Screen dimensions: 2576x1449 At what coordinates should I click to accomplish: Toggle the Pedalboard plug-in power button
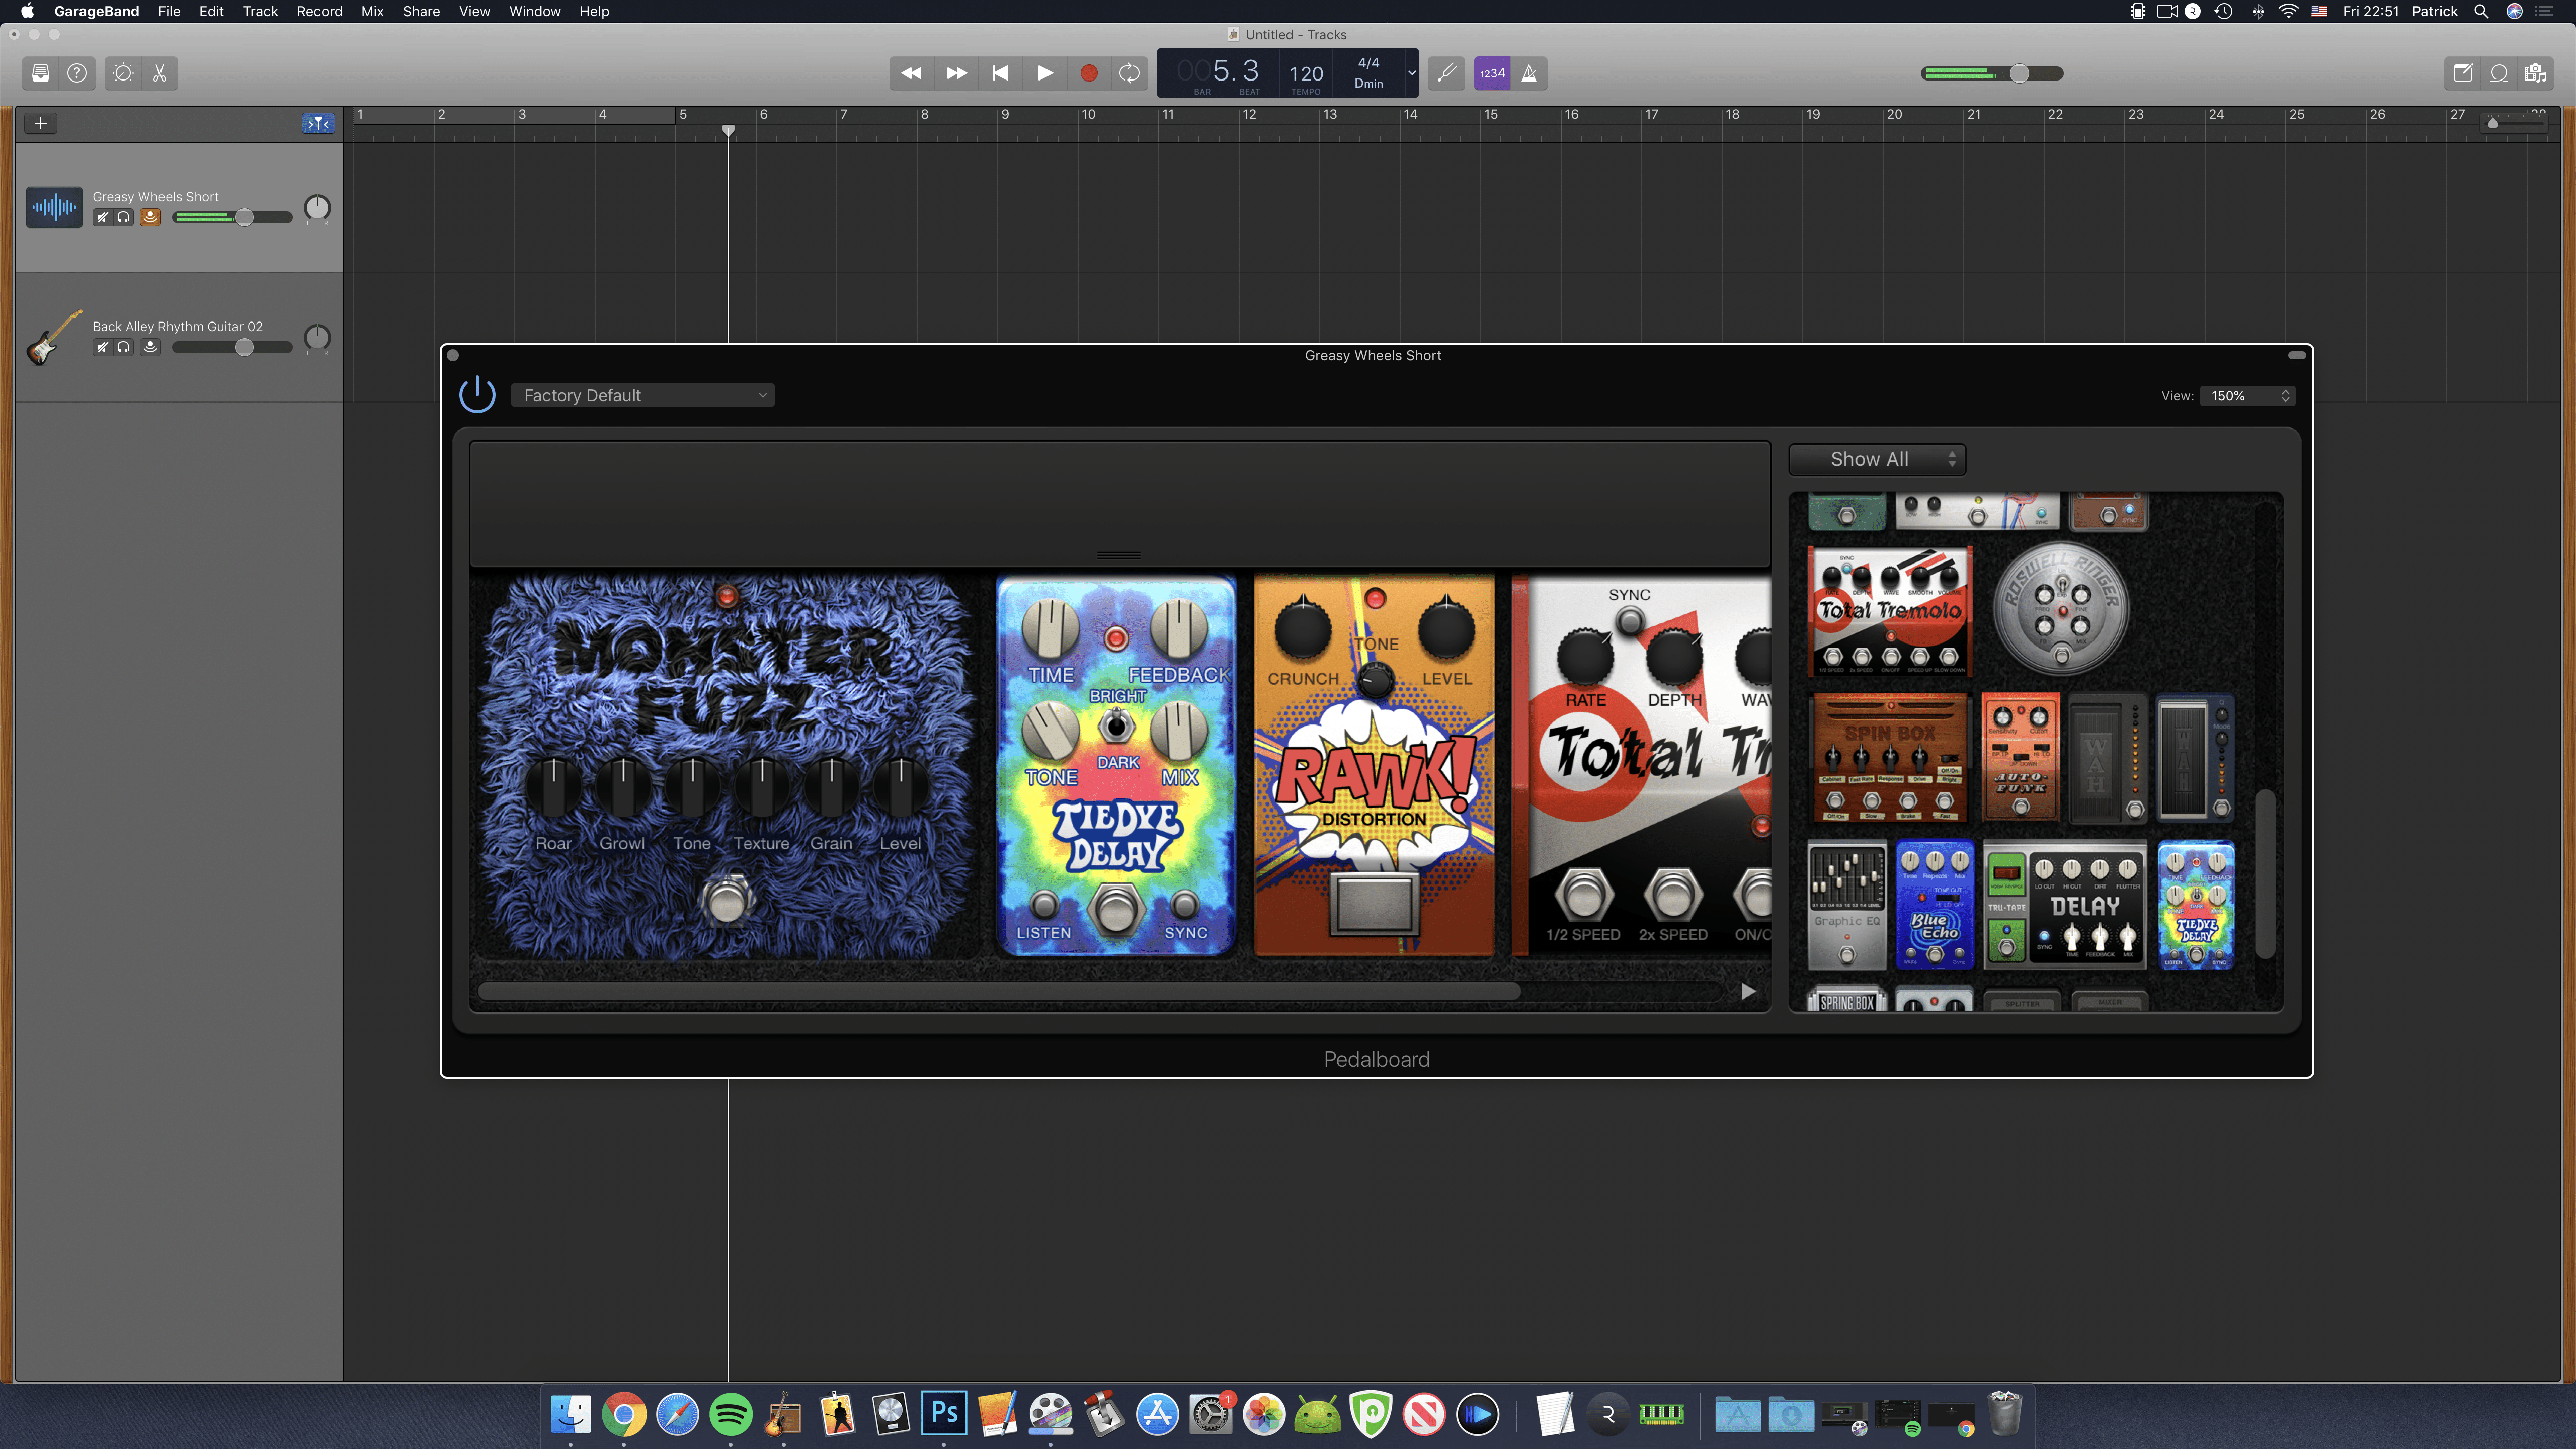477,394
